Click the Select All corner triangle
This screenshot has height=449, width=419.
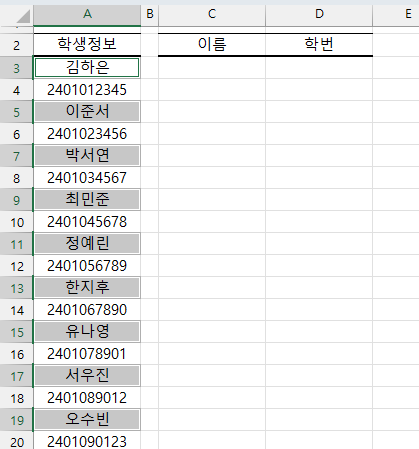click(x=23, y=16)
